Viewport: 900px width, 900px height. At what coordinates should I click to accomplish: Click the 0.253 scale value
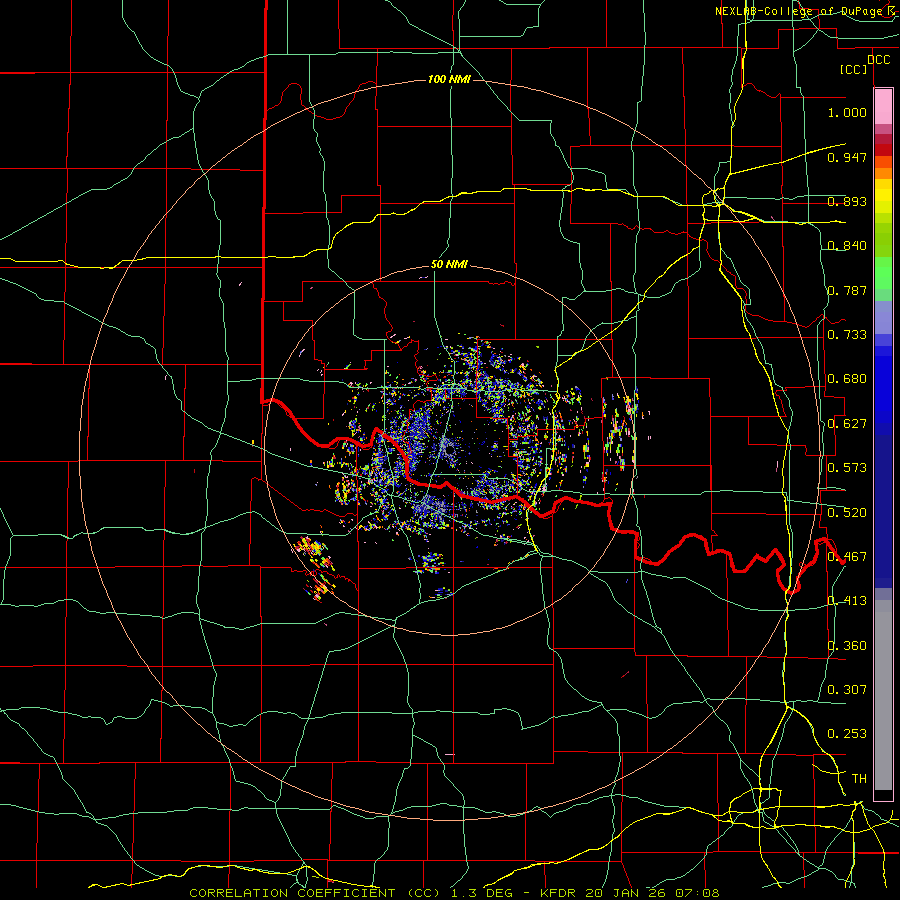click(847, 734)
